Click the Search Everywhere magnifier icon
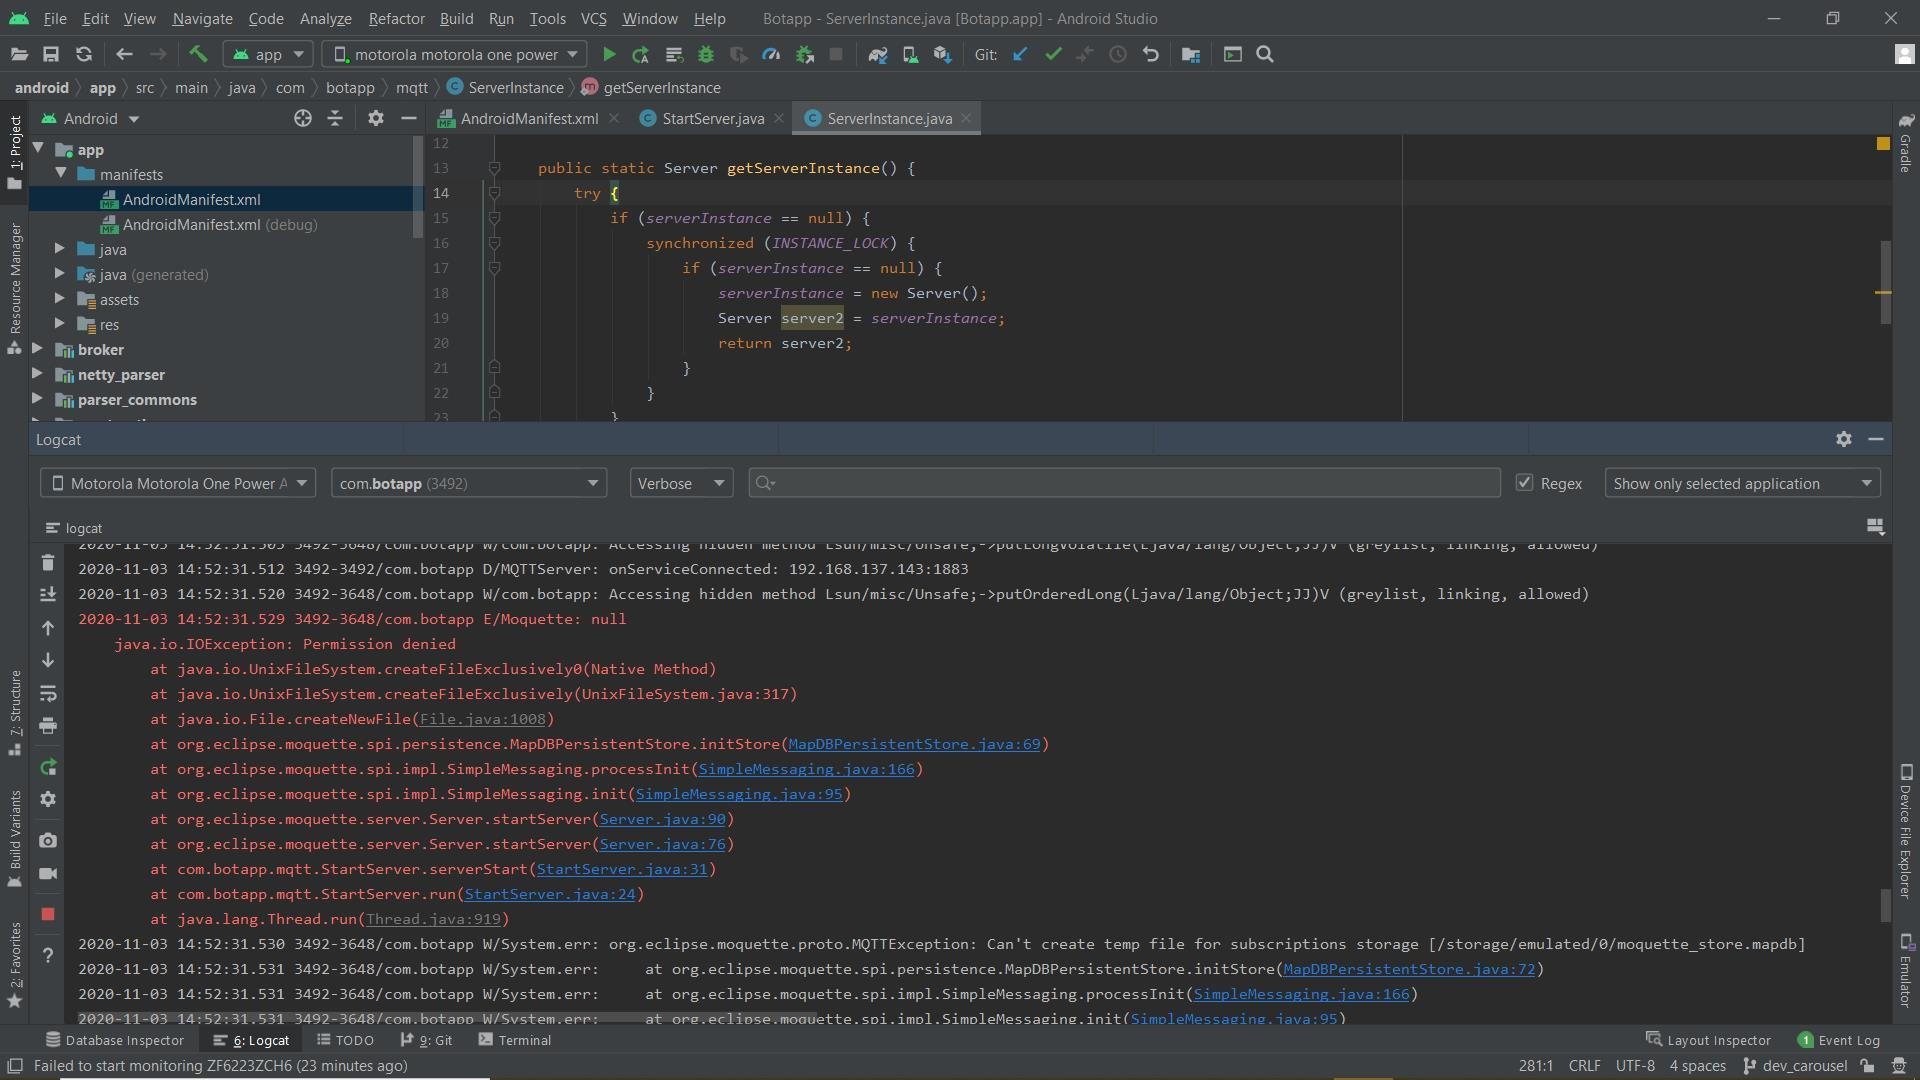The width and height of the screenshot is (1920, 1080). coord(1265,55)
